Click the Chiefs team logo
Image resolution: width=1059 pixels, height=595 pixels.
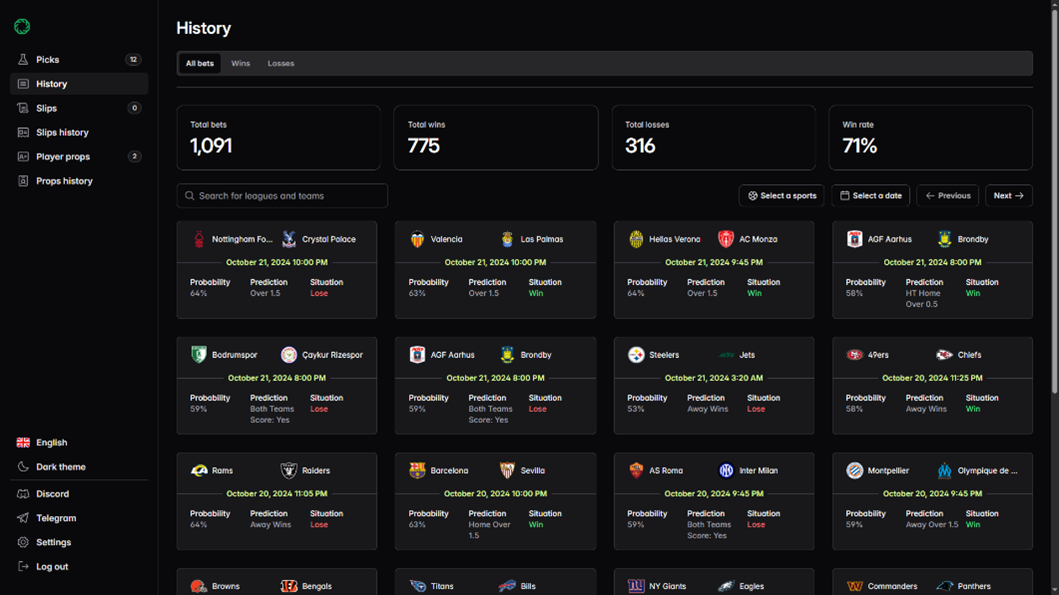[x=944, y=355]
